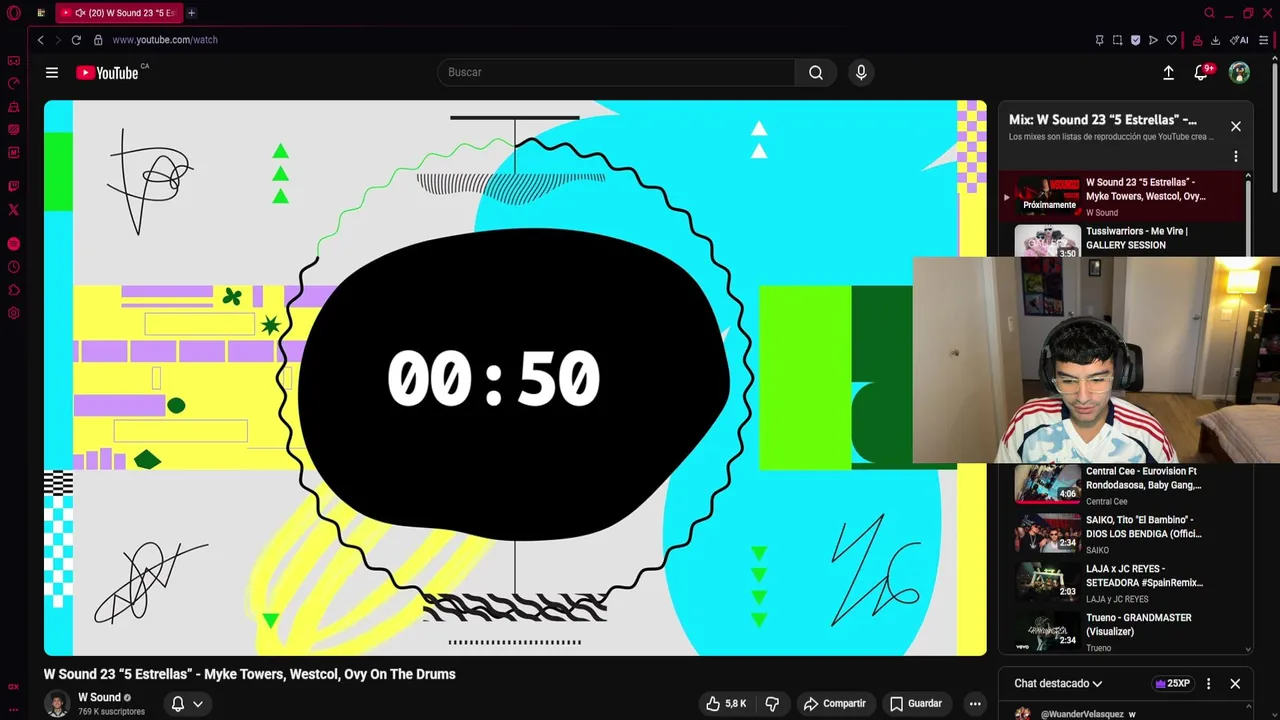
Task: Click the video player showing 00:50
Action: pos(515,378)
